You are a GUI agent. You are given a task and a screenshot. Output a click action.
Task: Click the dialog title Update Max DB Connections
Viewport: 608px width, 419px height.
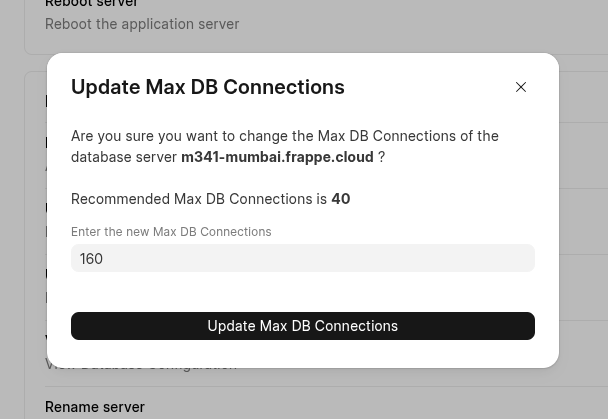[x=207, y=87]
